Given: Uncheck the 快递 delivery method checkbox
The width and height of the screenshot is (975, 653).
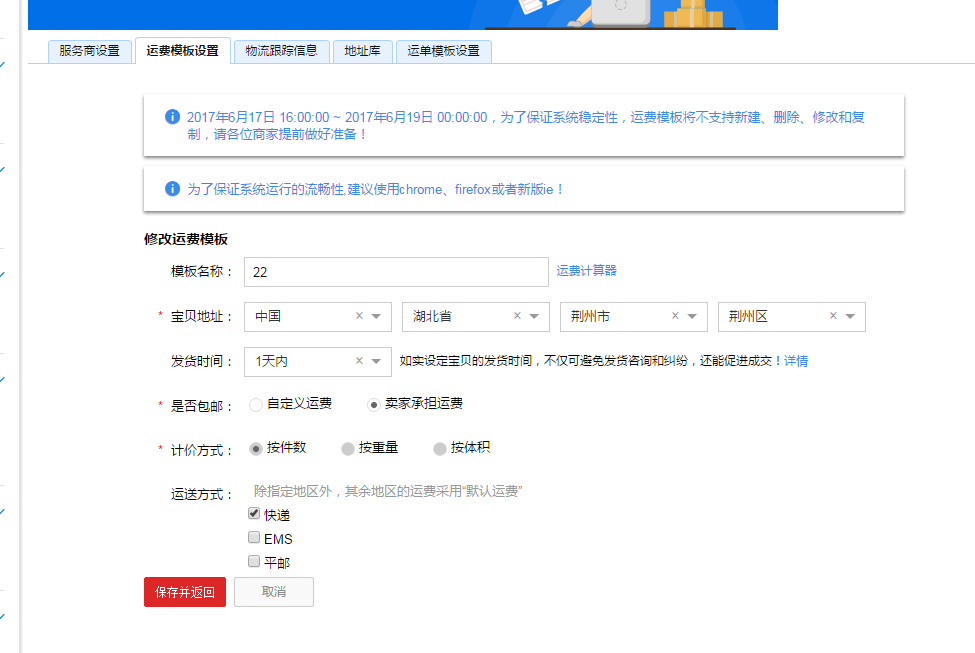Looking at the screenshot, I should (254, 514).
